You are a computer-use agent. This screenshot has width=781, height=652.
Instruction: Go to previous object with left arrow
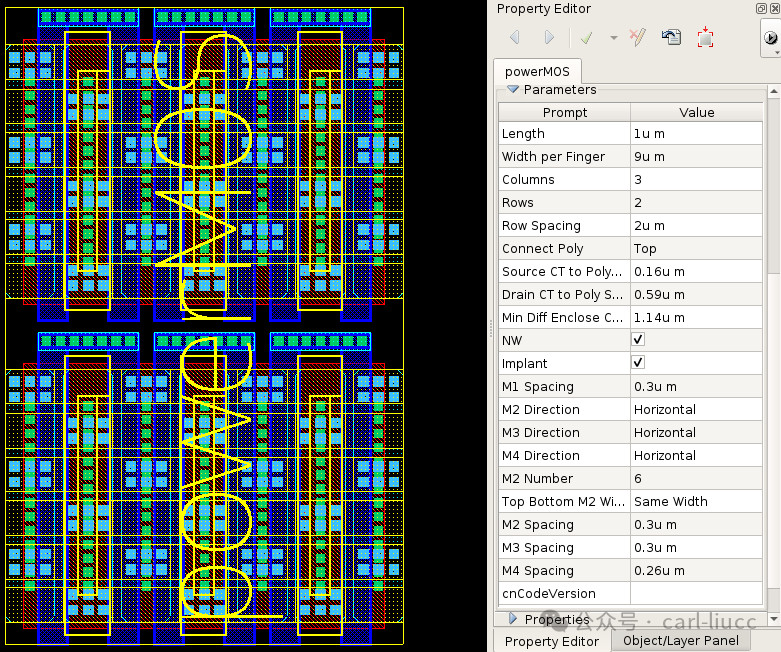pyautogui.click(x=515, y=37)
